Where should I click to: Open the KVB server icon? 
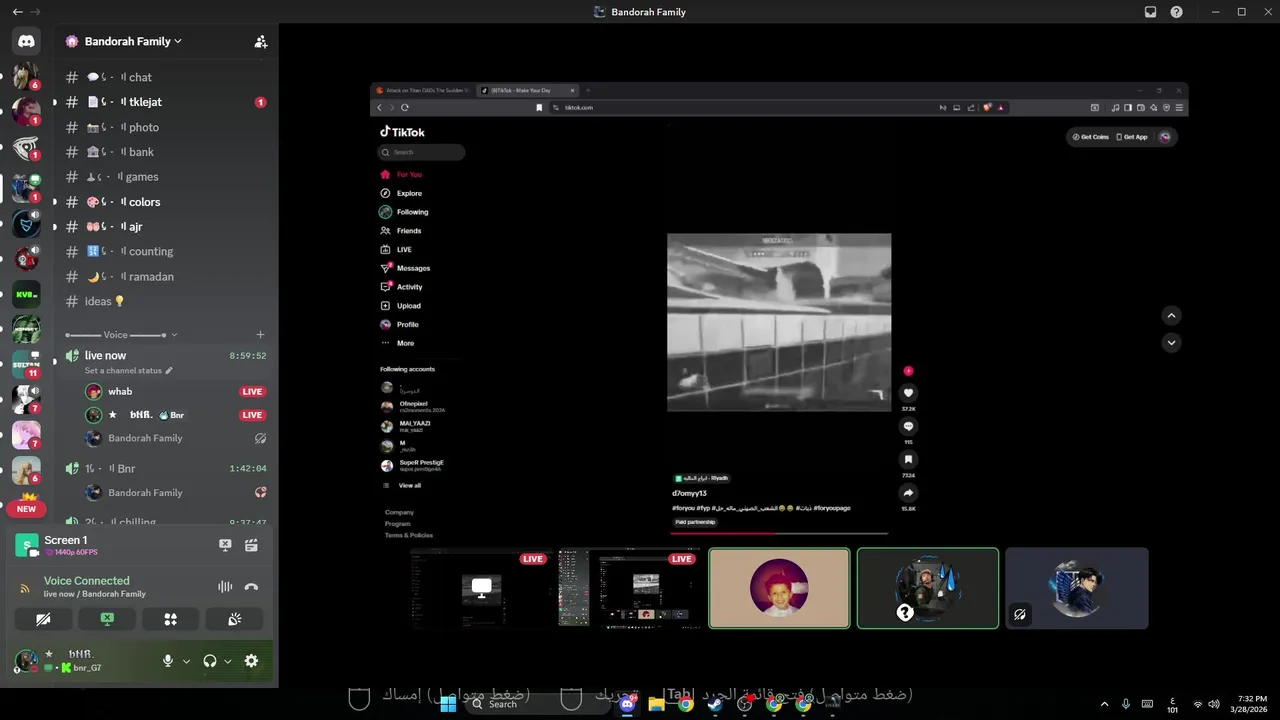point(26,295)
